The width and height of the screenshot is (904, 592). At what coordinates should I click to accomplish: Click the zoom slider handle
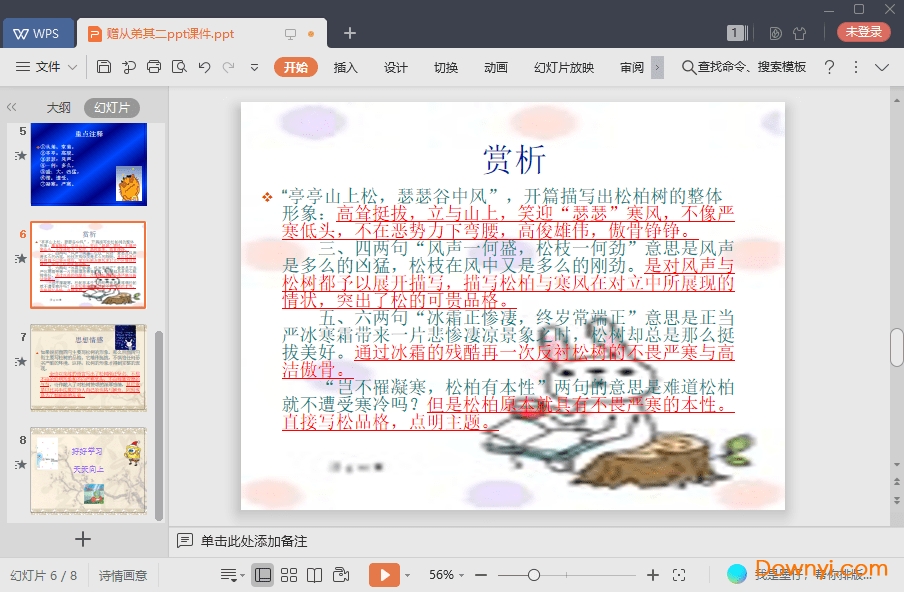click(534, 575)
